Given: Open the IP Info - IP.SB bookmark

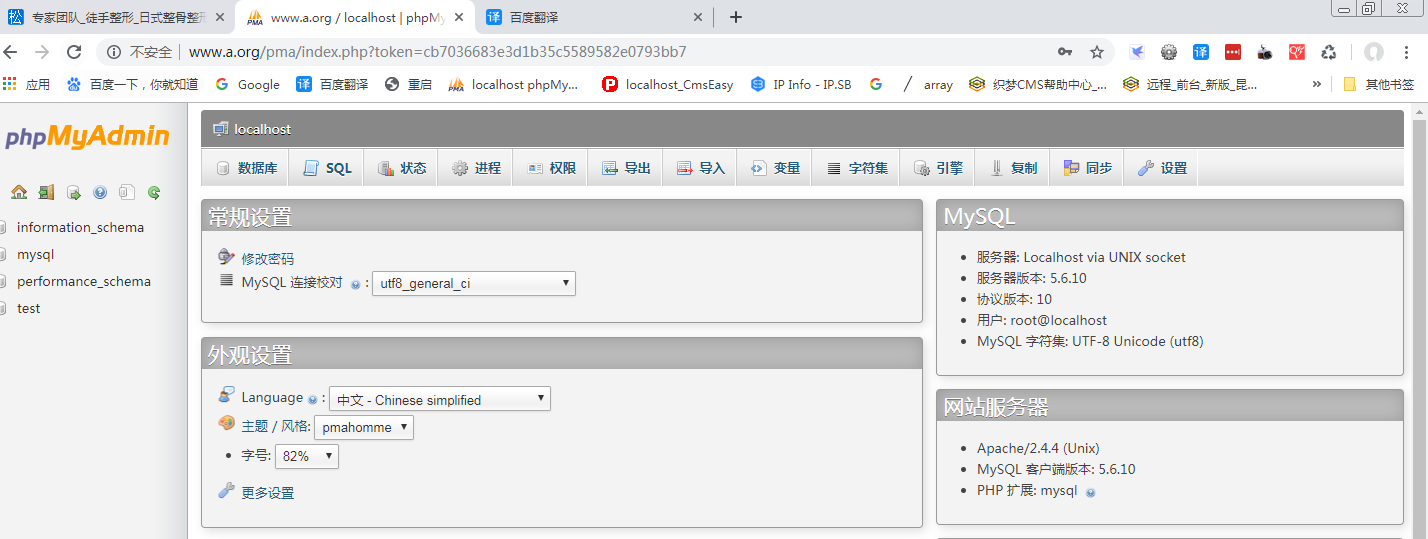Looking at the screenshot, I should 801,85.
